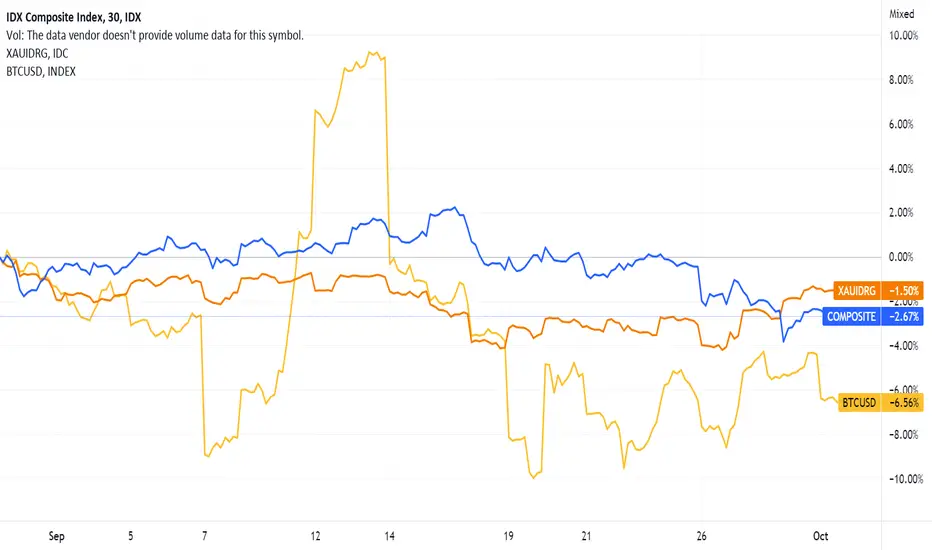Open the Mixed scale mode label
932x550 pixels.
coord(901,14)
